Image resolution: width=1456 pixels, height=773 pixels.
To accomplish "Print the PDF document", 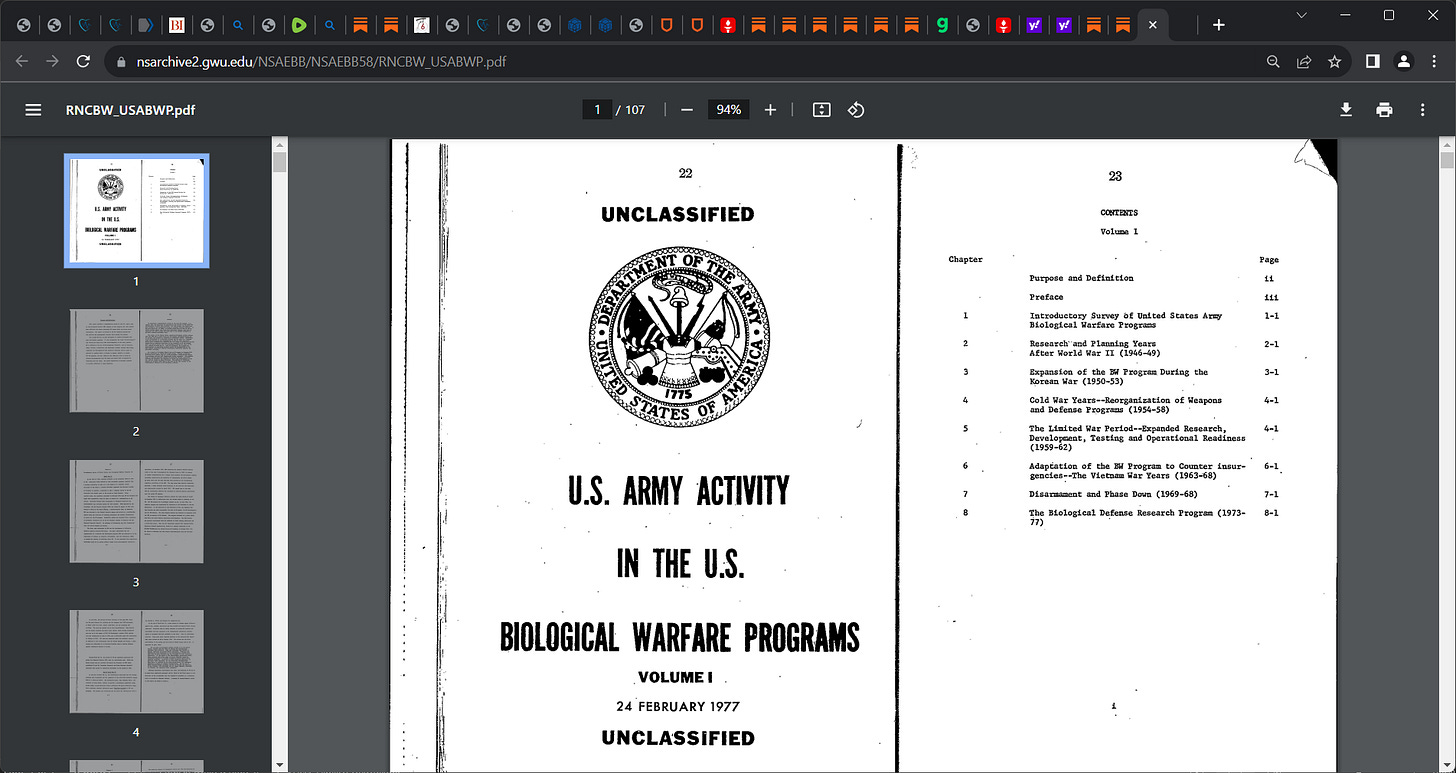I will (x=1384, y=110).
